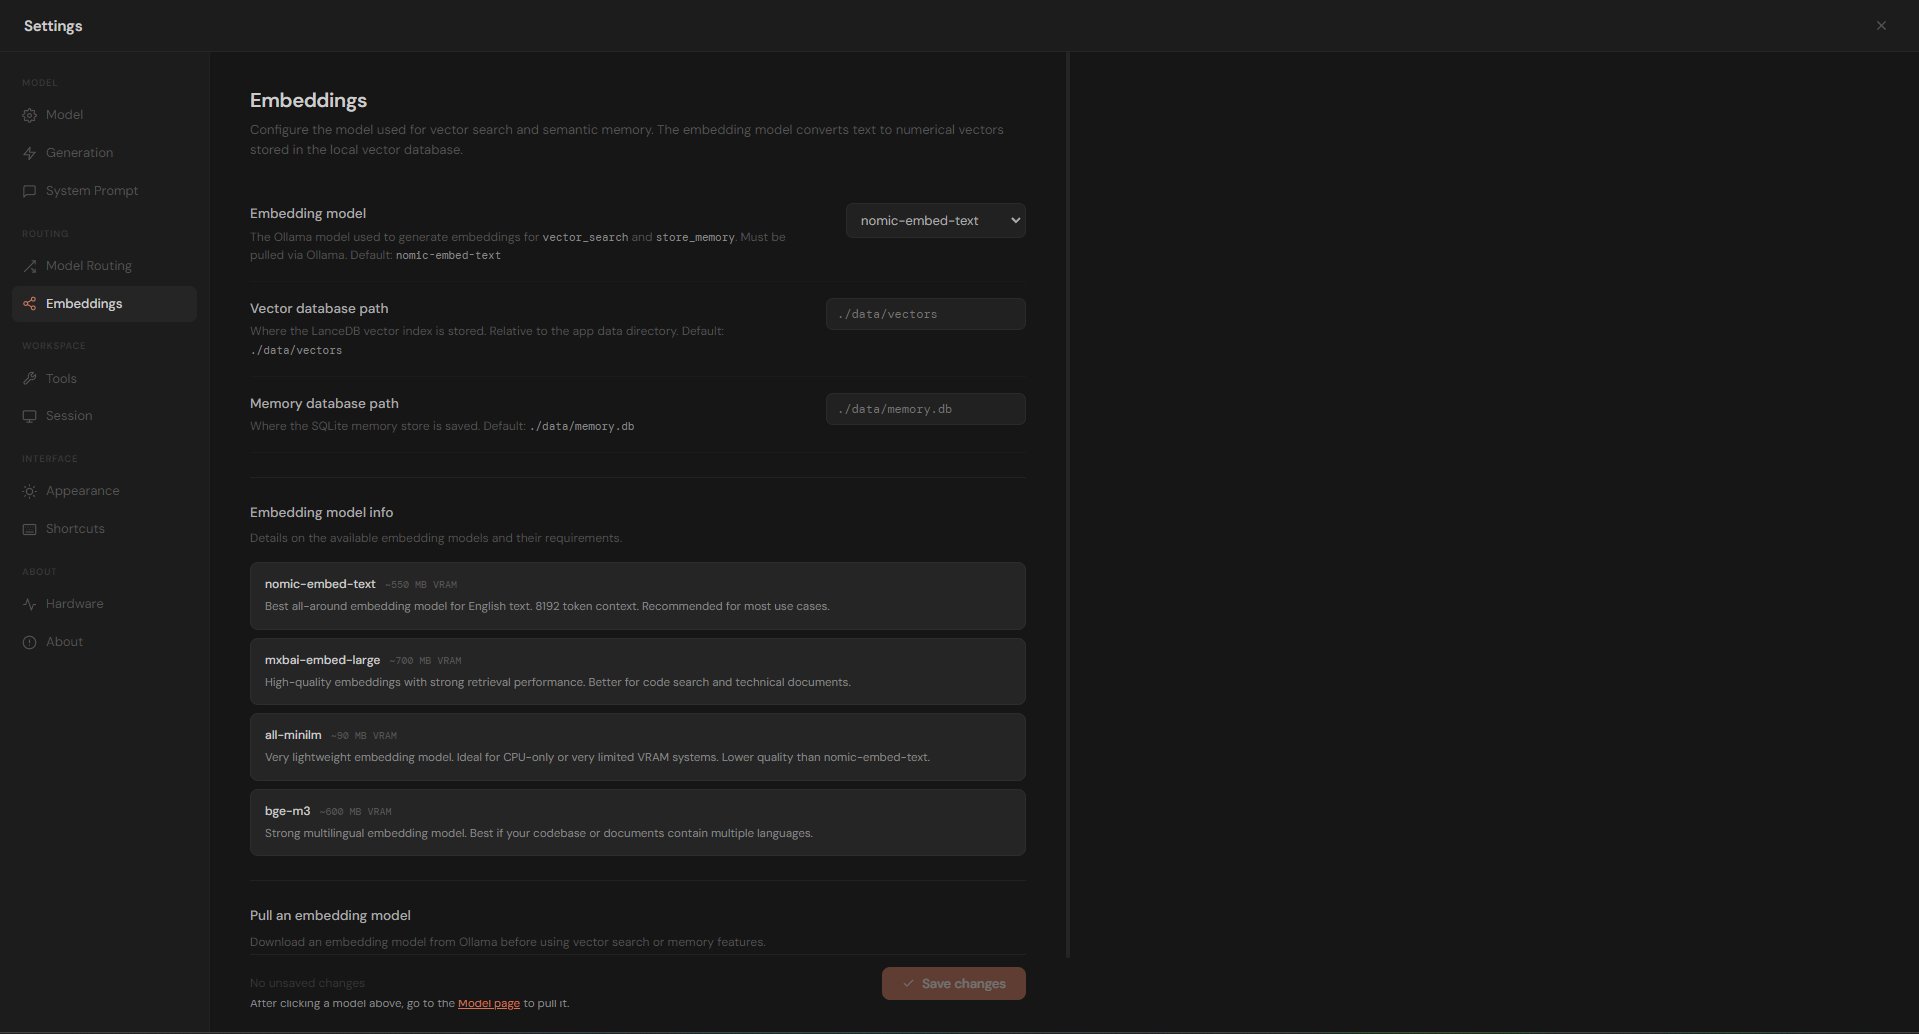This screenshot has width=1919, height=1034.
Task: Open the Model settings page
Action: click(x=104, y=115)
